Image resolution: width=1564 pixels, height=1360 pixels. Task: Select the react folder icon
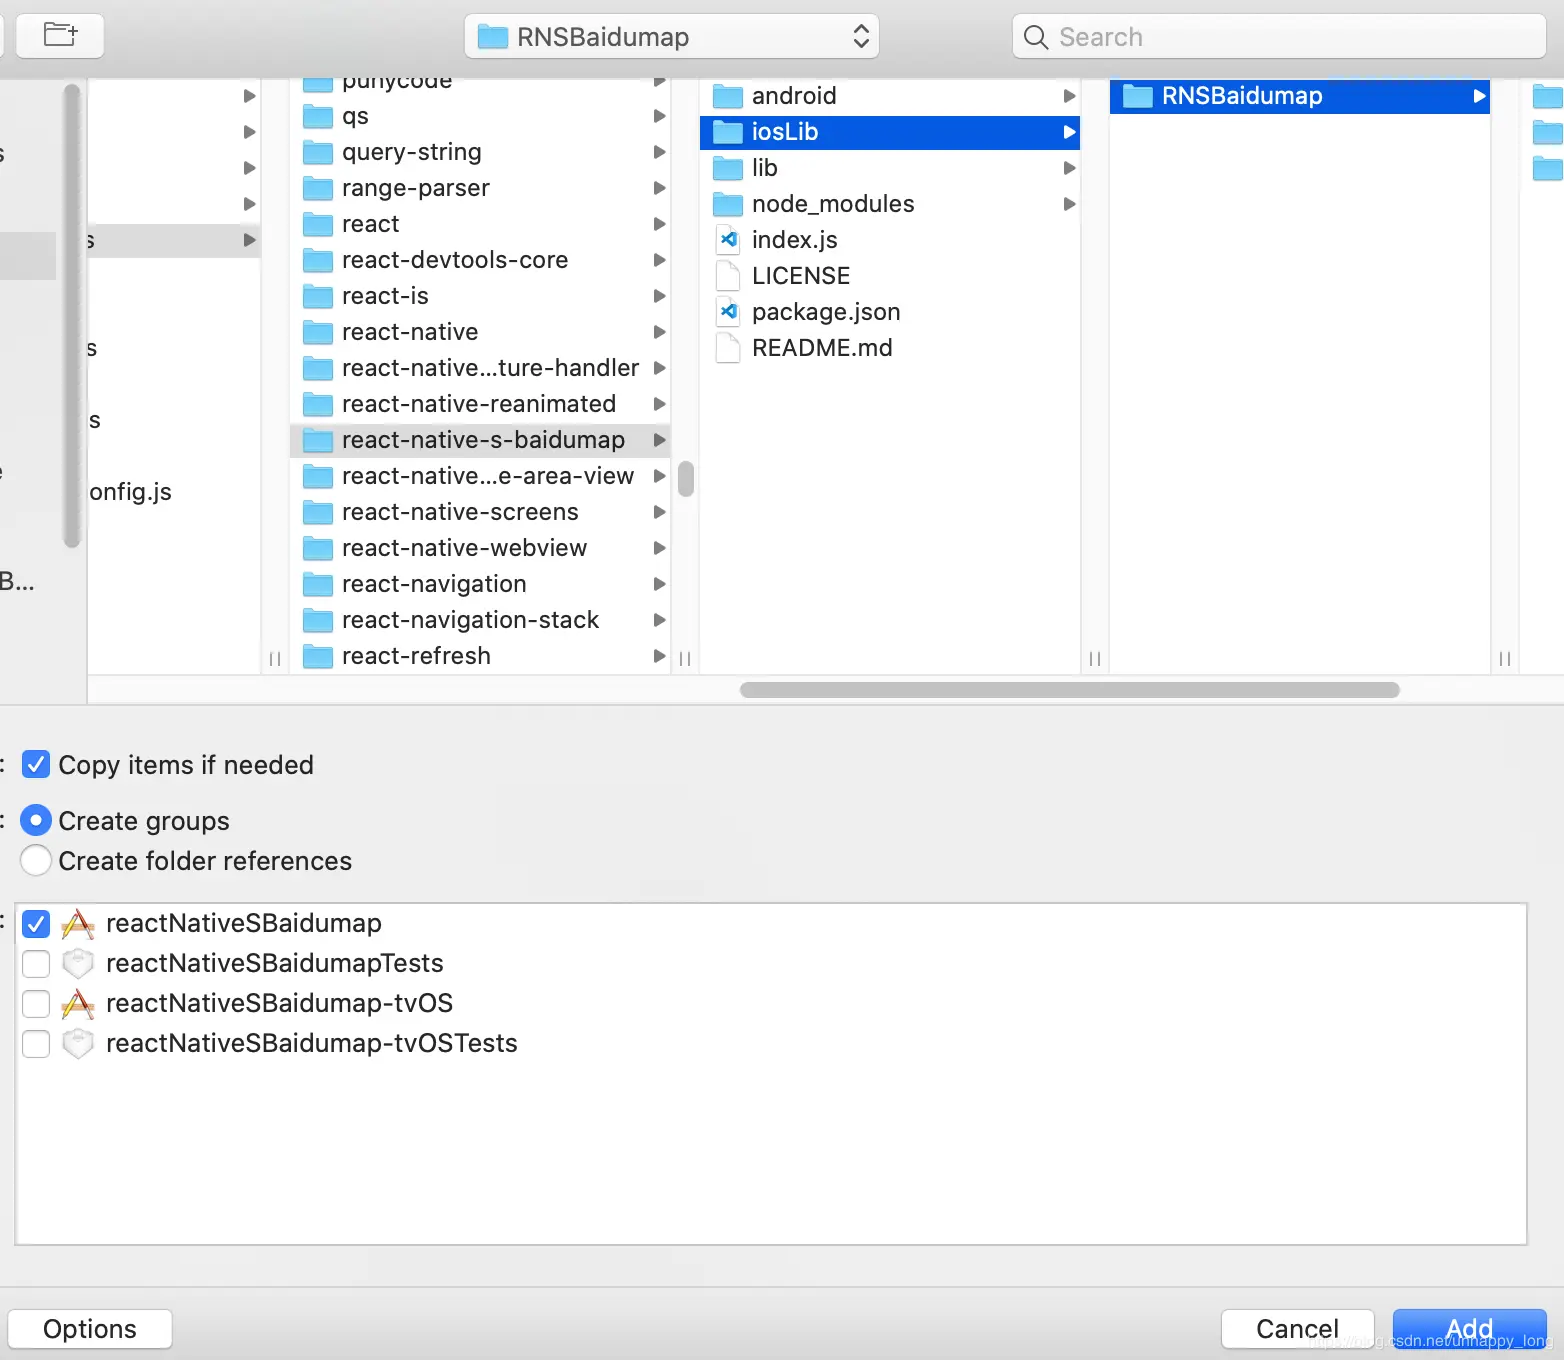pyautogui.click(x=318, y=224)
